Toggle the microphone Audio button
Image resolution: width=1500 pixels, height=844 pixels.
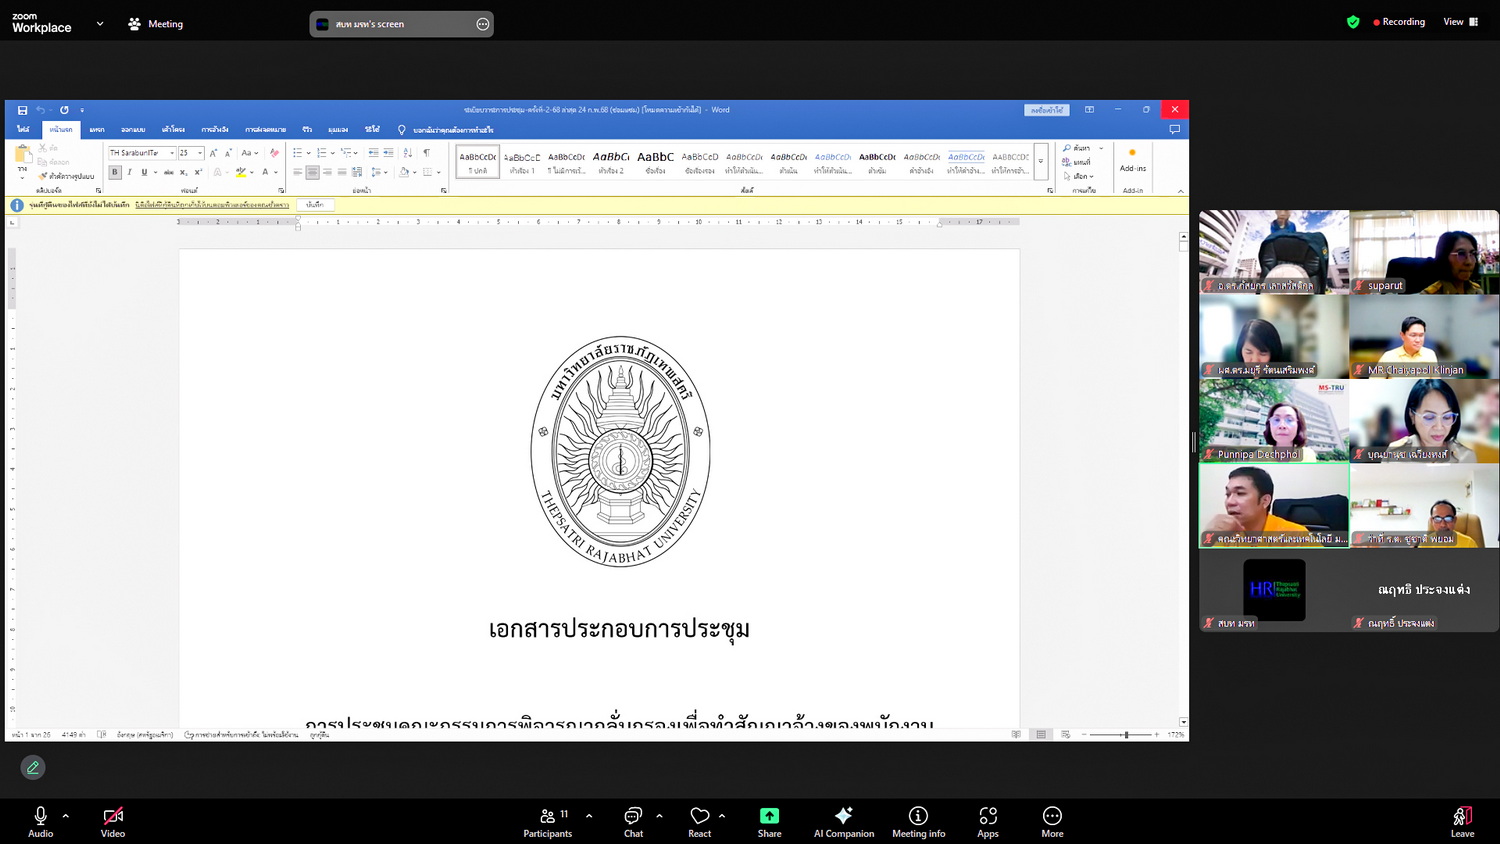coord(41,821)
